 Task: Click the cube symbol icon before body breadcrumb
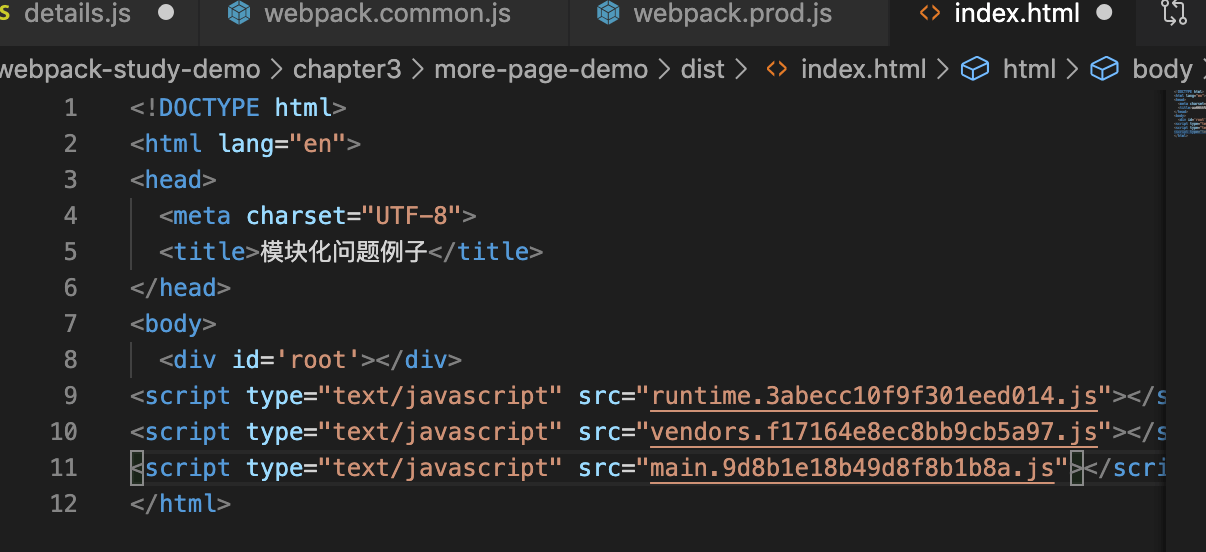coord(1104,69)
